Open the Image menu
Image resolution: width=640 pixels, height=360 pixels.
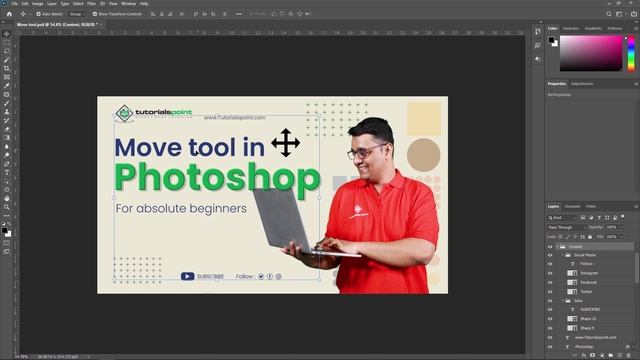38,4
